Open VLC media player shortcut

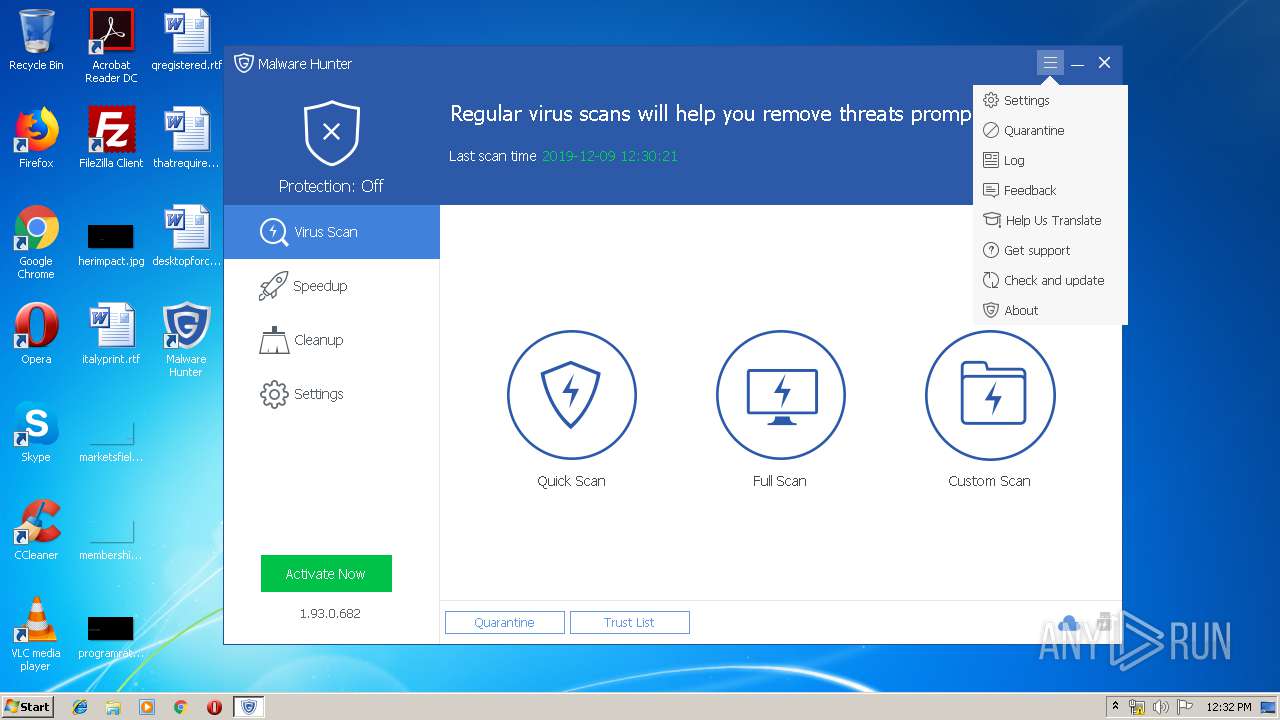36,634
